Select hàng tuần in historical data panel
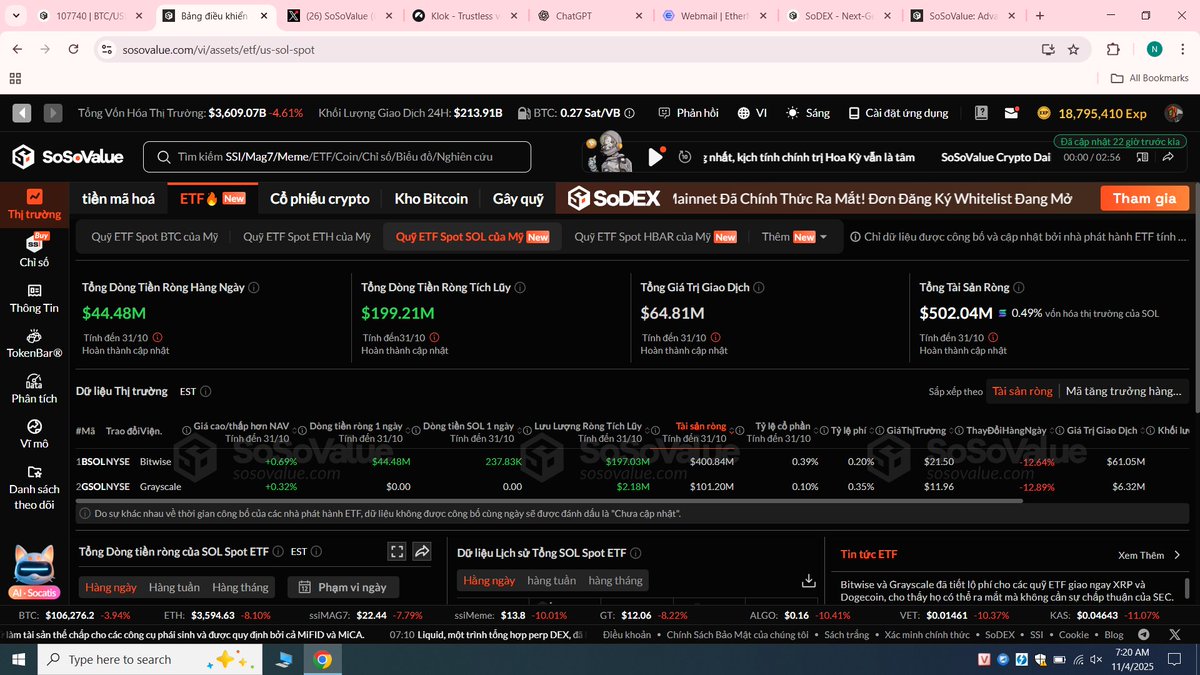This screenshot has height=675, width=1200. tap(551, 580)
